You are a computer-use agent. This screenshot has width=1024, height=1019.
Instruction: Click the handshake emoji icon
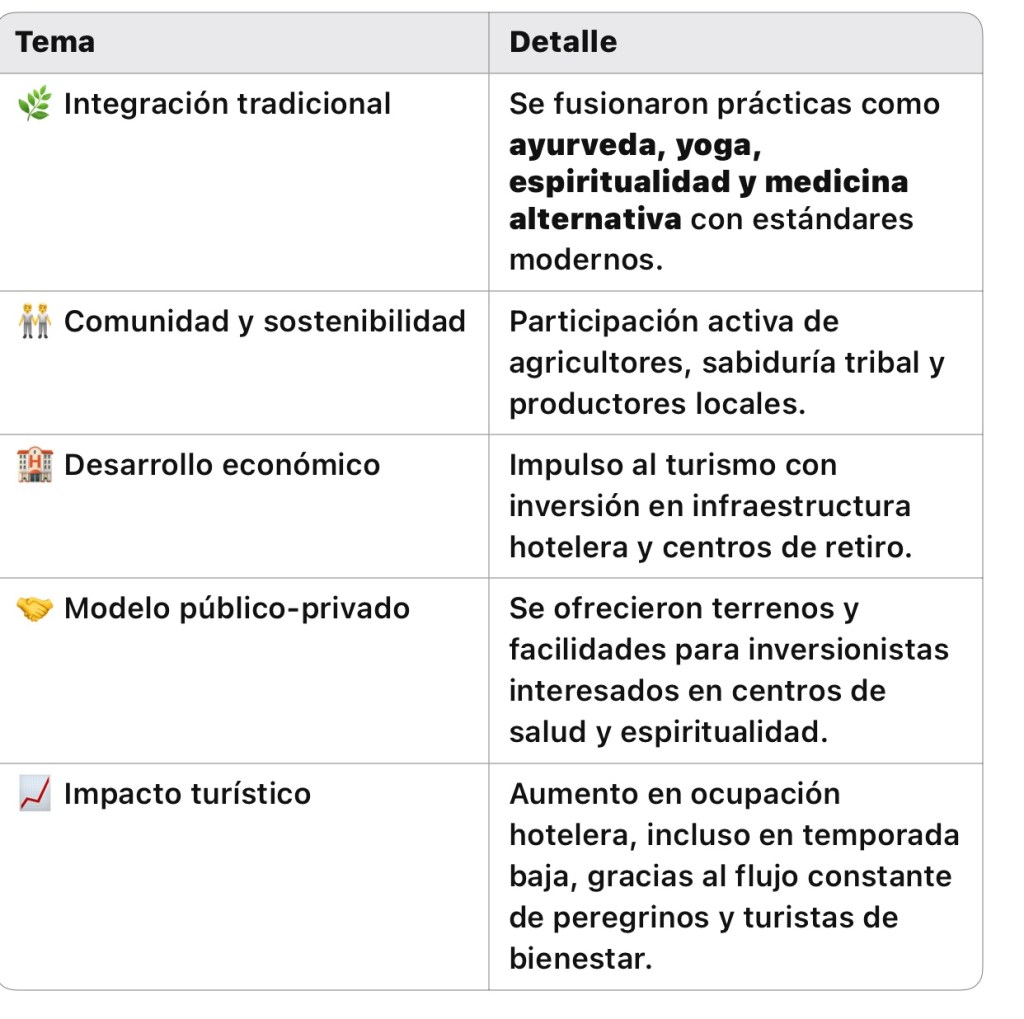(35, 609)
